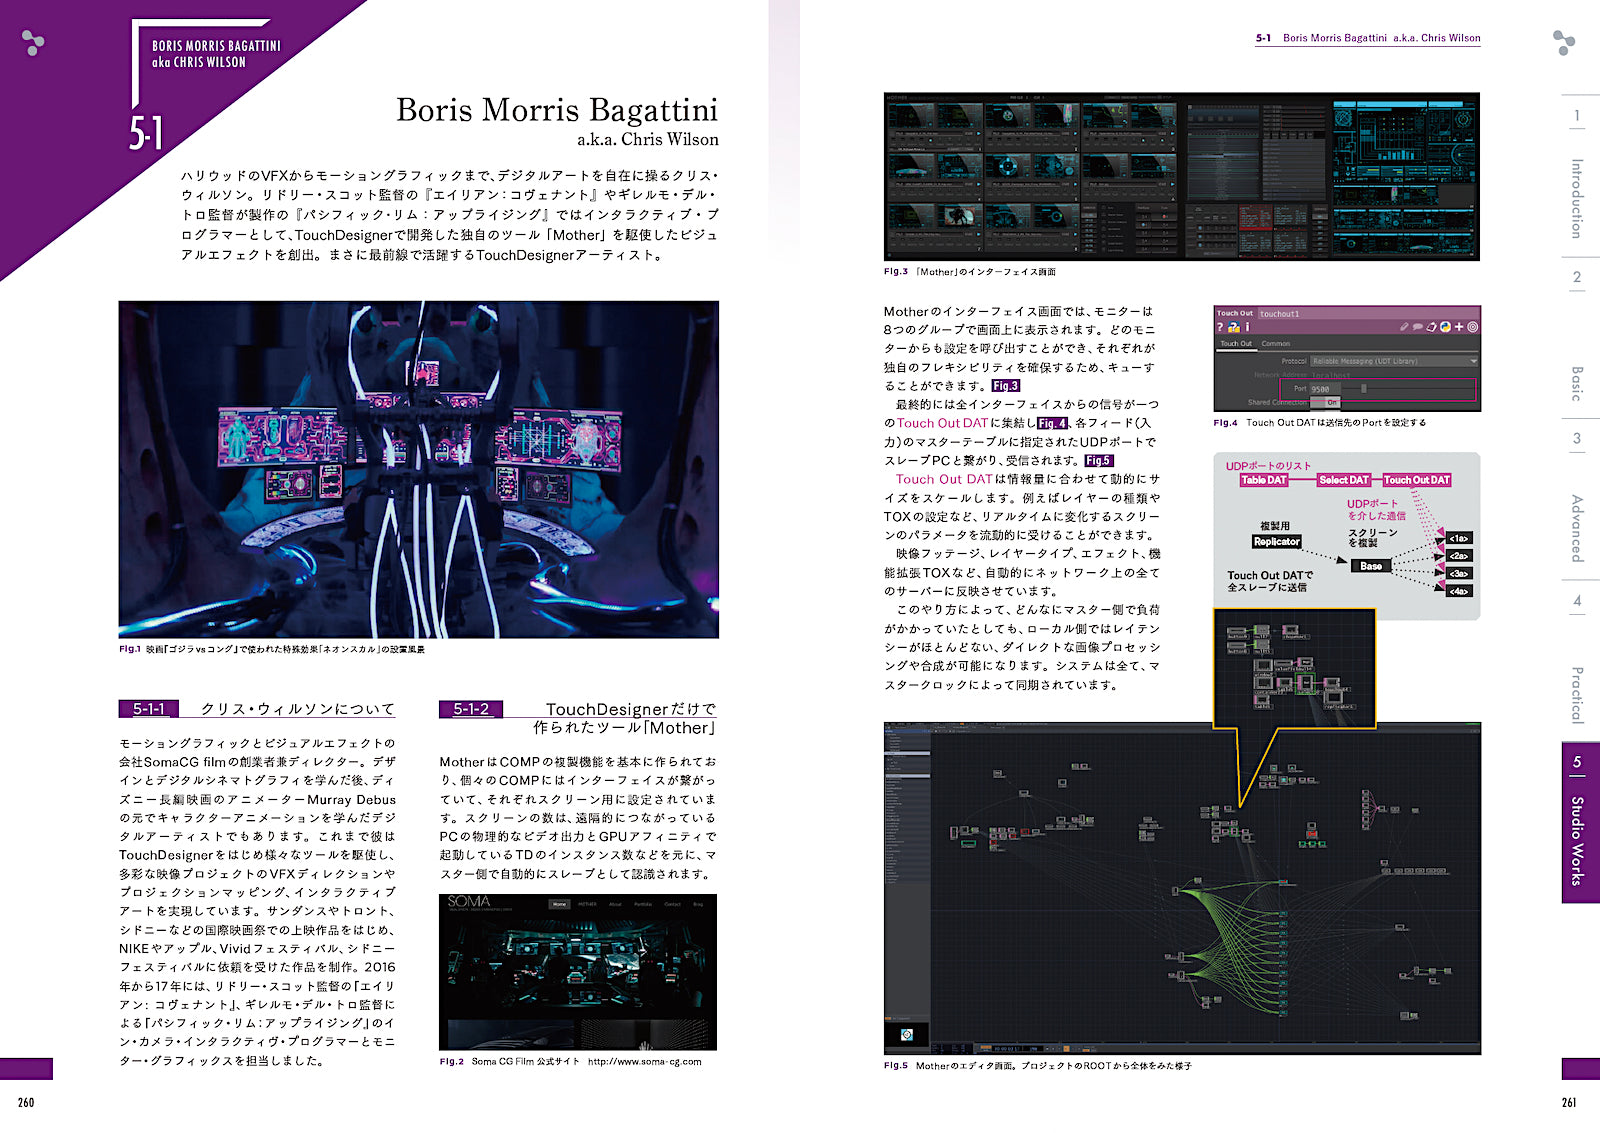Click the Python logo icon in the touchout1 header

pyautogui.click(x=1445, y=327)
